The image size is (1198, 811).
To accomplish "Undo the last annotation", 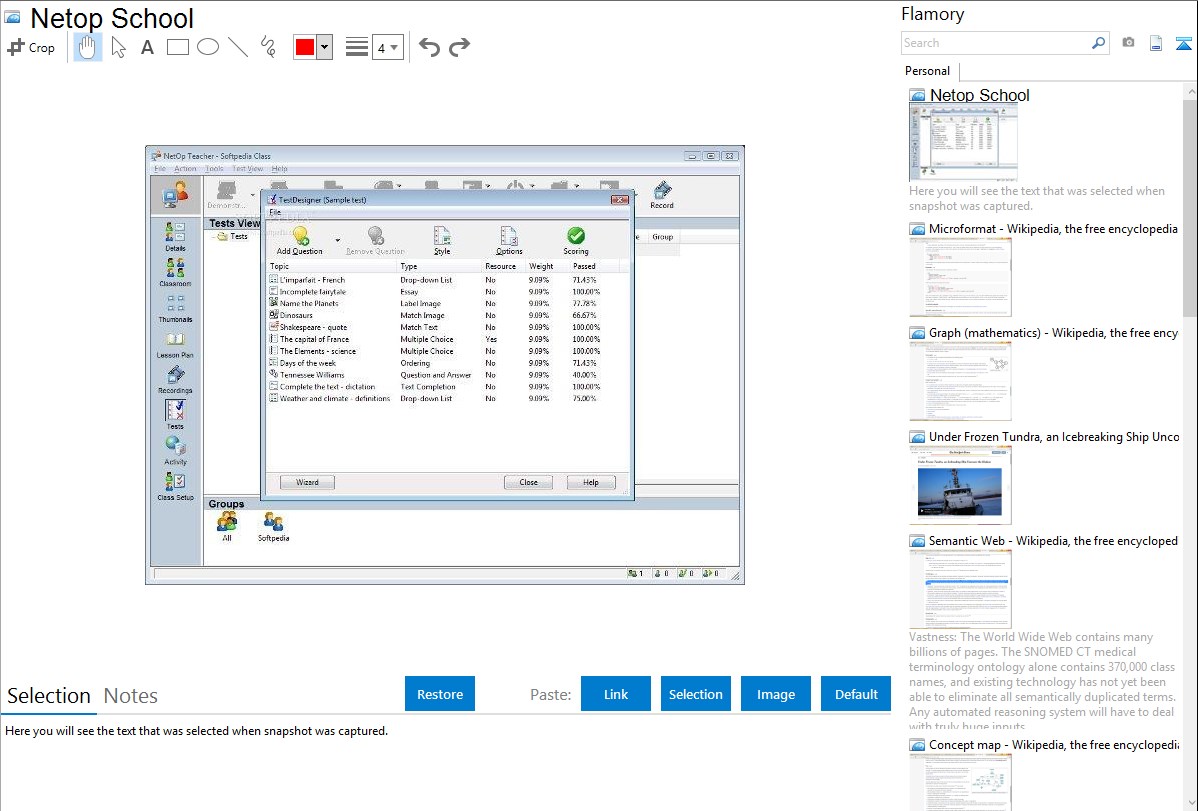I will click(429, 47).
